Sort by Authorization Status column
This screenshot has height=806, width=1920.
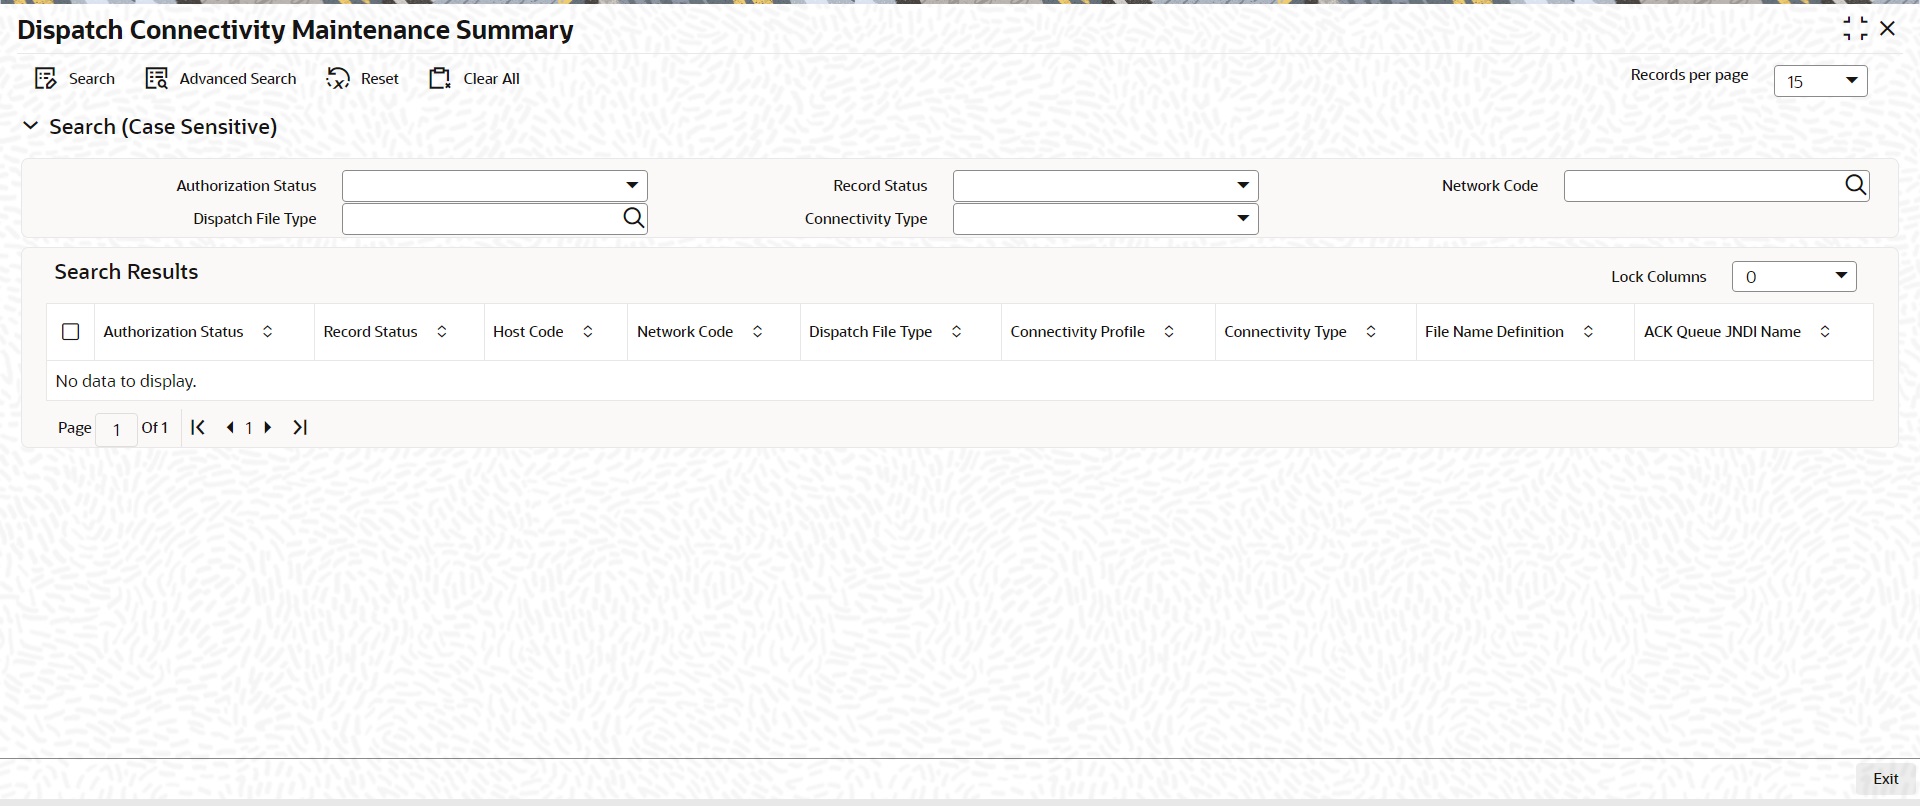click(x=267, y=332)
